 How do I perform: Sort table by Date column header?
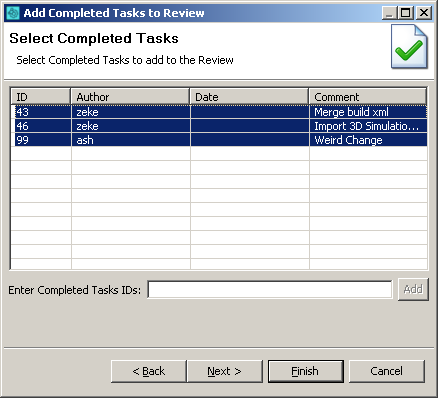click(x=249, y=97)
